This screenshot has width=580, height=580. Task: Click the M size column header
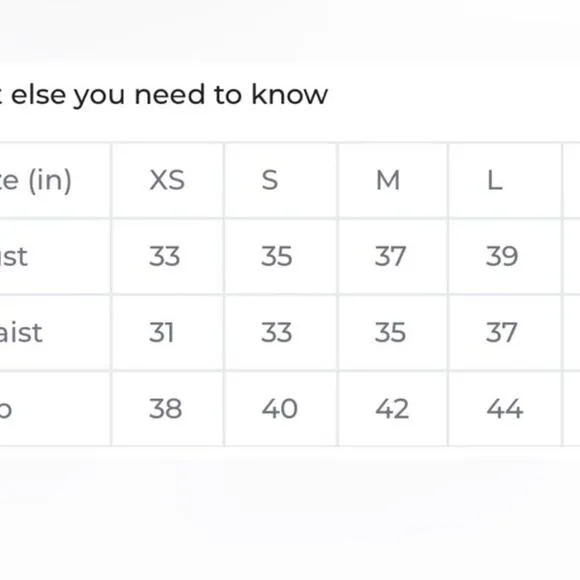coord(388,180)
